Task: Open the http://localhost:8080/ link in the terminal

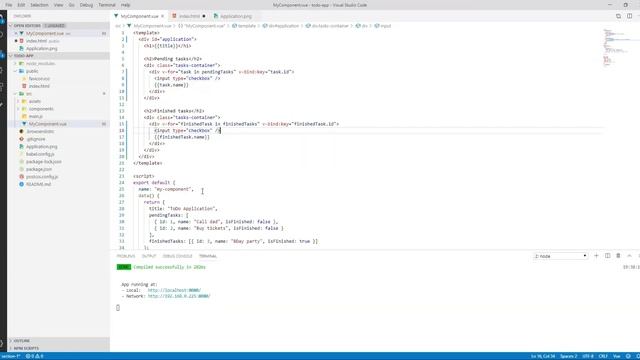Action: [x=174, y=290]
